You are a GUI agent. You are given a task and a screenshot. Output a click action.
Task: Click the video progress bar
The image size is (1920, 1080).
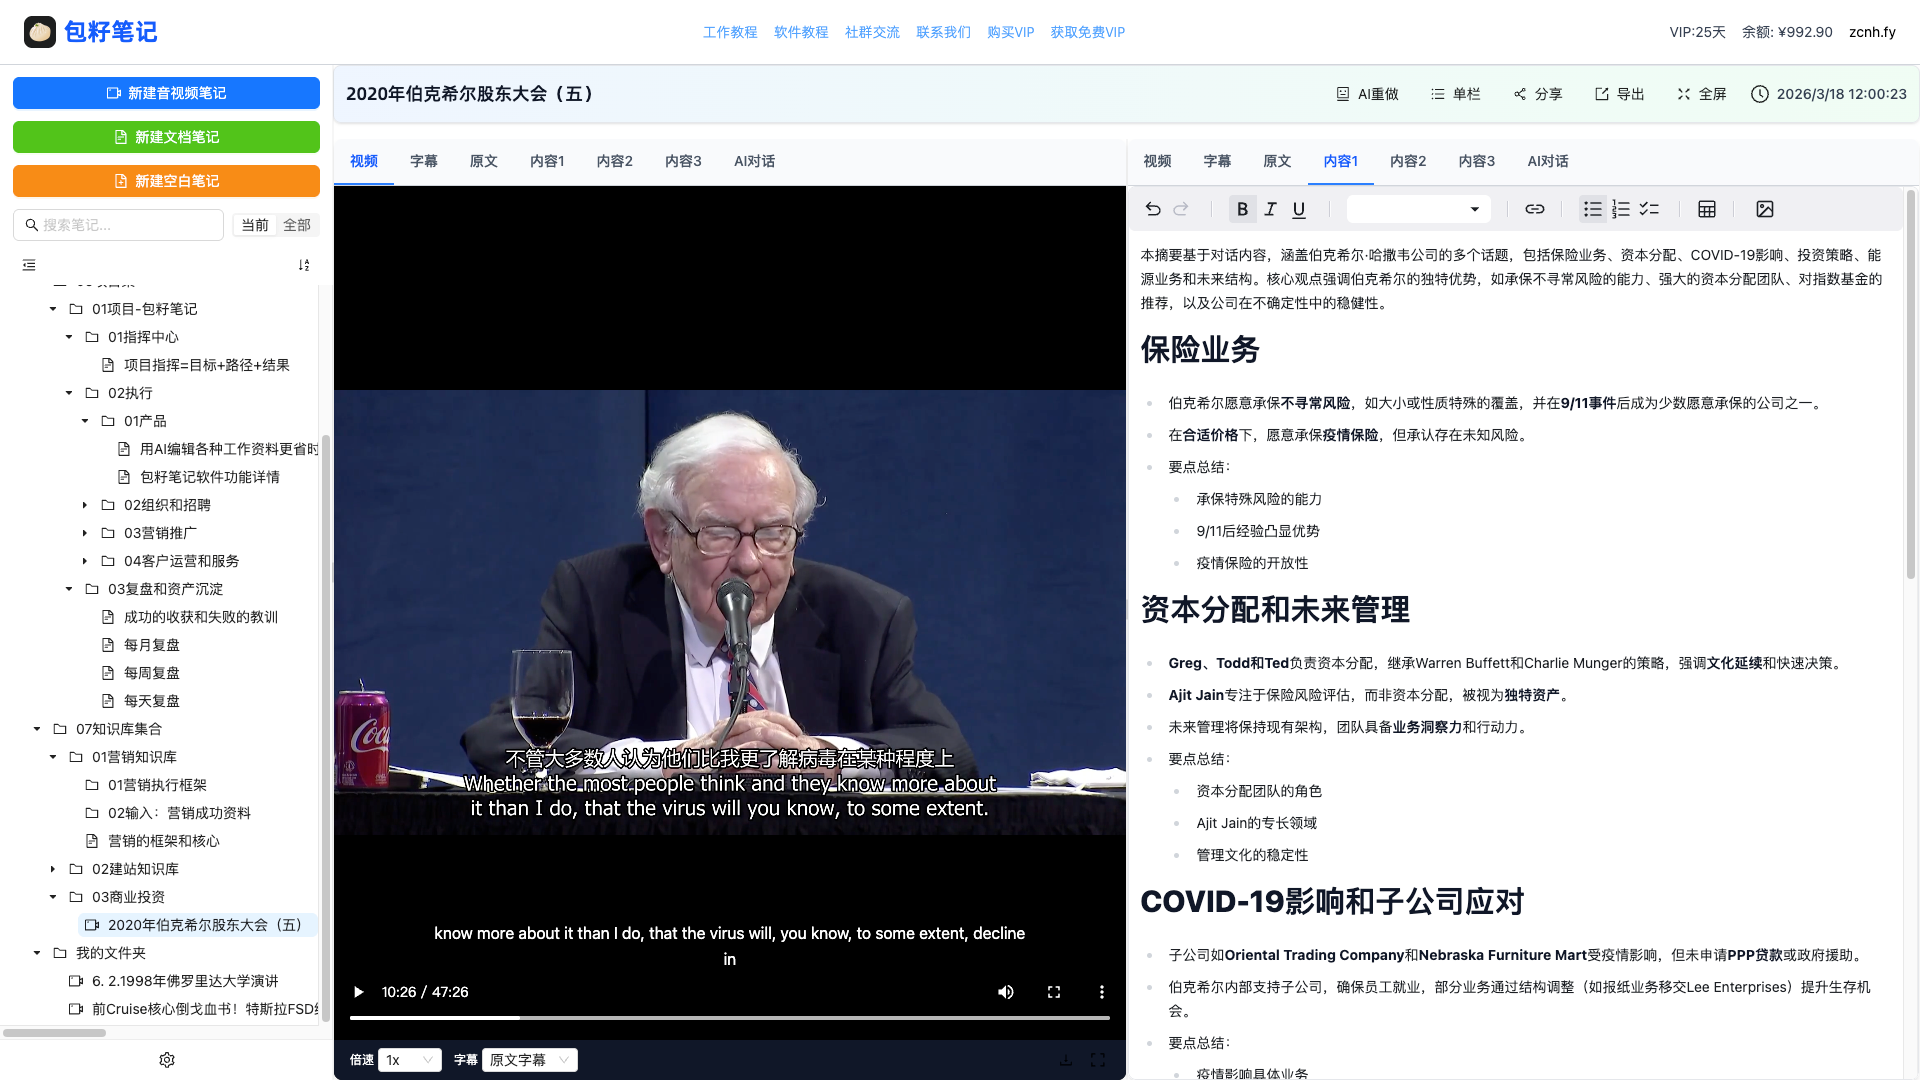click(729, 1017)
